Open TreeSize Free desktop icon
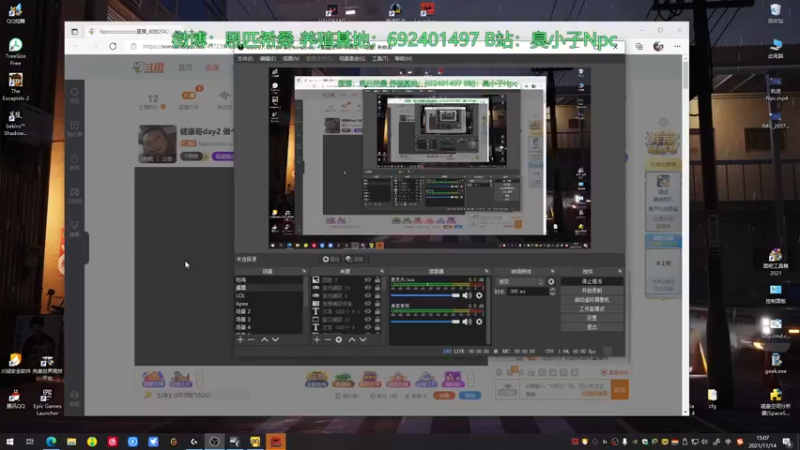800x450 pixels. (x=15, y=52)
